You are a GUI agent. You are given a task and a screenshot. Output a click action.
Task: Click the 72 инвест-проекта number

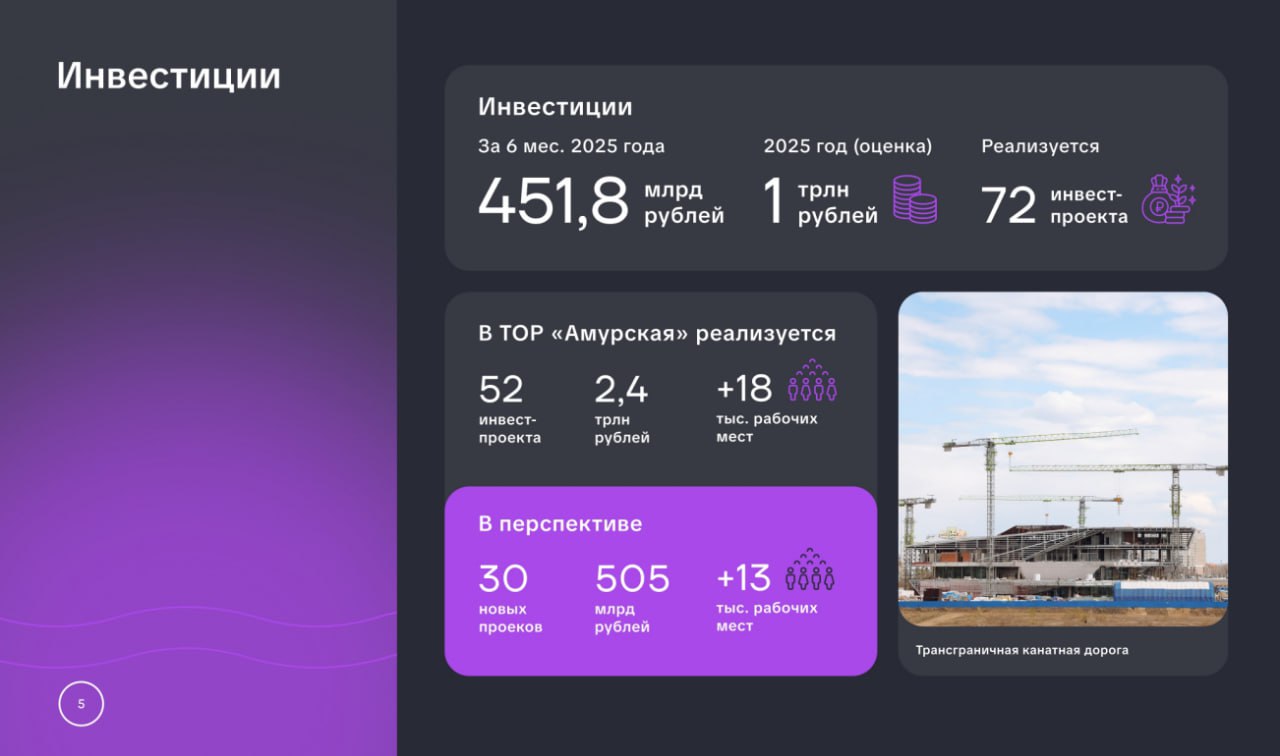point(1009,205)
